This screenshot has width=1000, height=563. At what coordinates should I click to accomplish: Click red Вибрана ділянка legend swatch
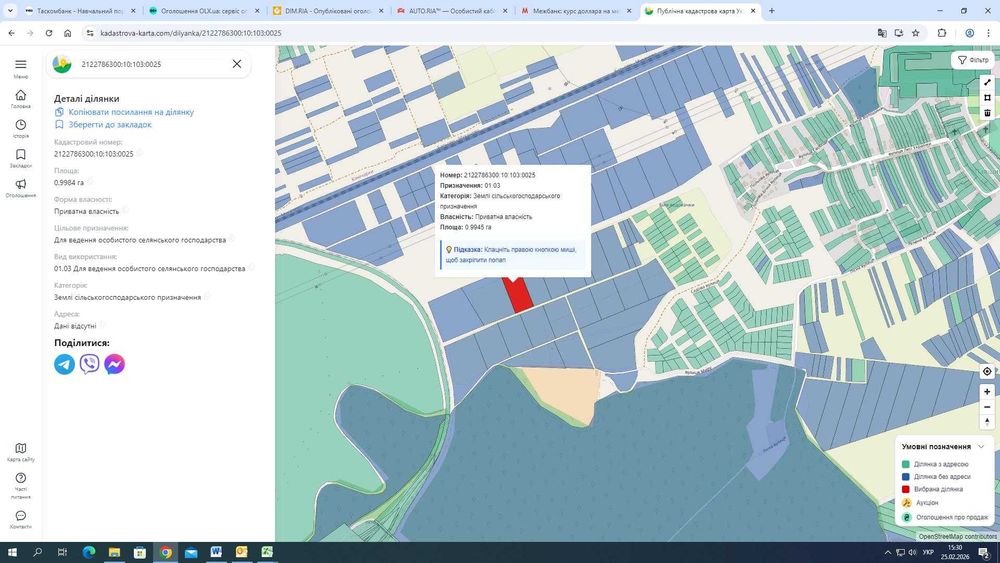point(906,490)
